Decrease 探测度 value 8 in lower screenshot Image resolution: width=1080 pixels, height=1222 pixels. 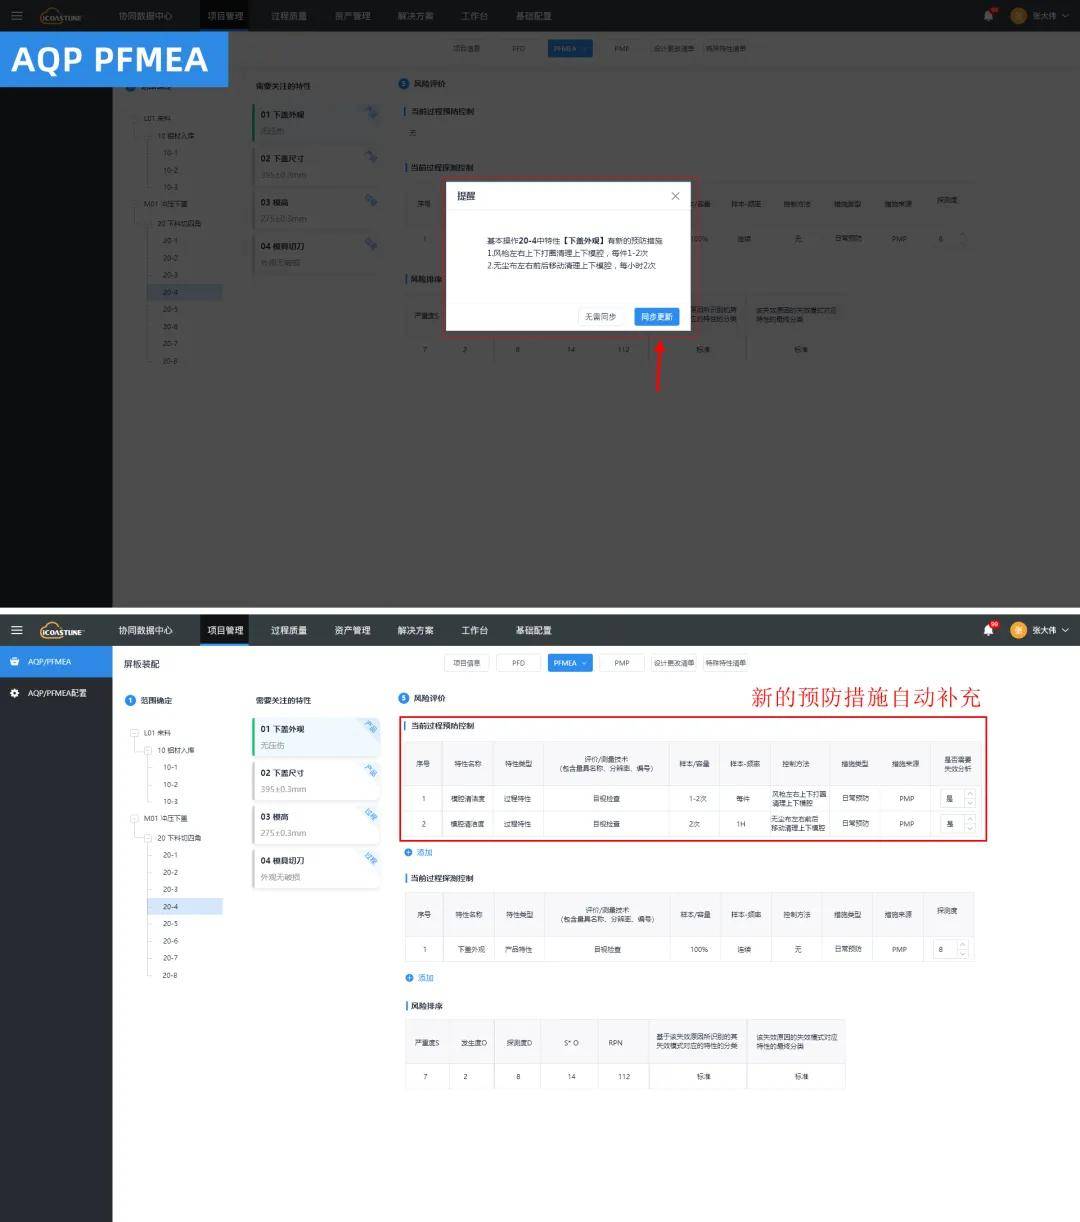(963, 954)
